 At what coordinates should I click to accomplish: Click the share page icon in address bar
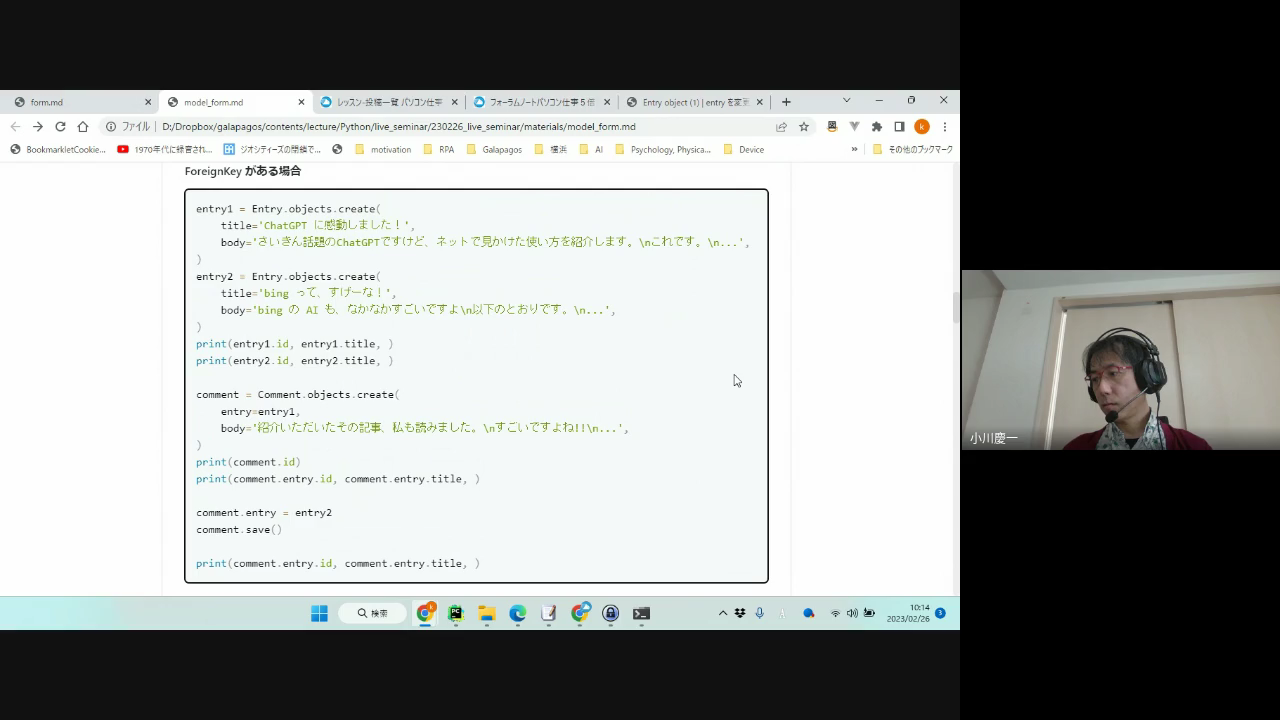click(x=781, y=127)
